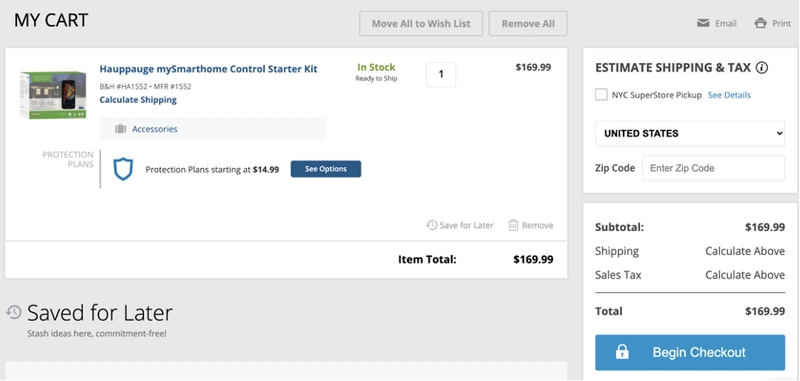Click the Calculate Shipping link
Image resolution: width=800 pixels, height=381 pixels.
tap(138, 100)
